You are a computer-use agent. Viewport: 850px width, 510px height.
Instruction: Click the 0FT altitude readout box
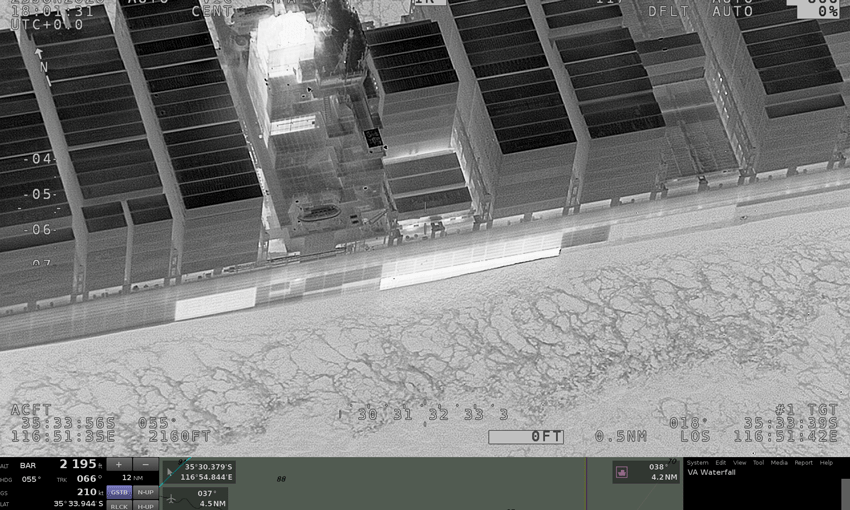[x=526, y=437]
